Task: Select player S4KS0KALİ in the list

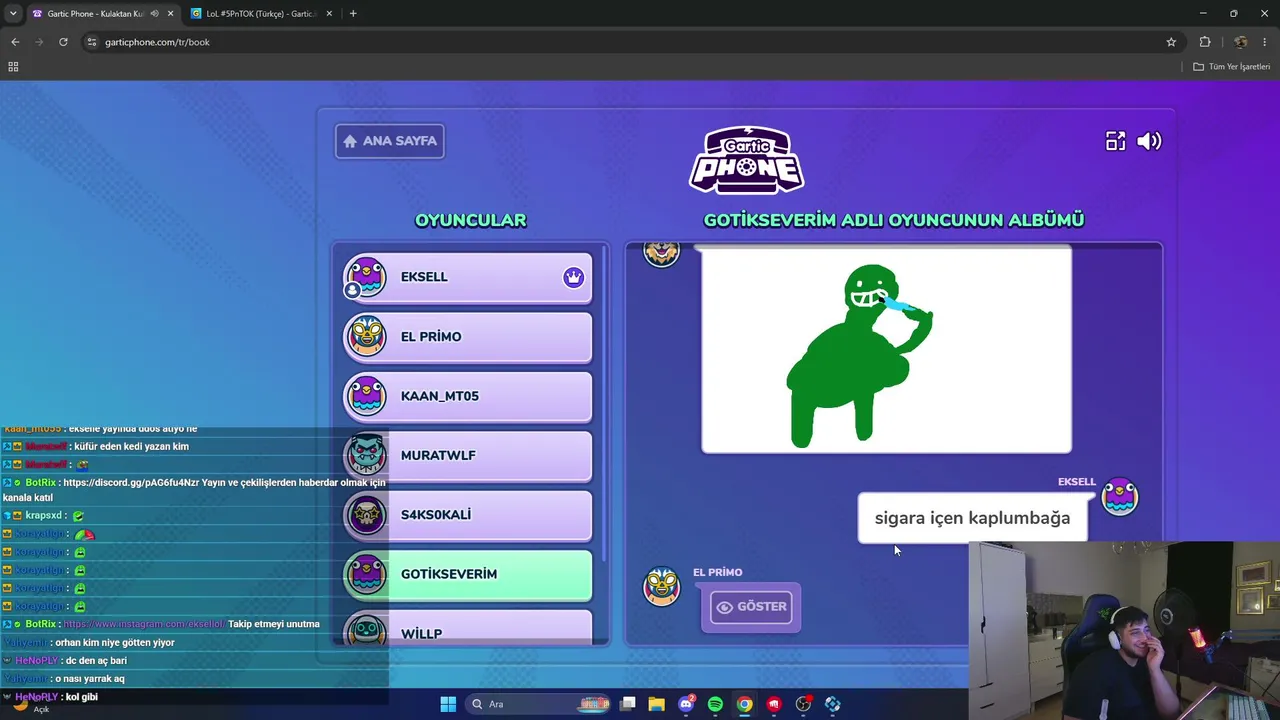Action: click(468, 515)
